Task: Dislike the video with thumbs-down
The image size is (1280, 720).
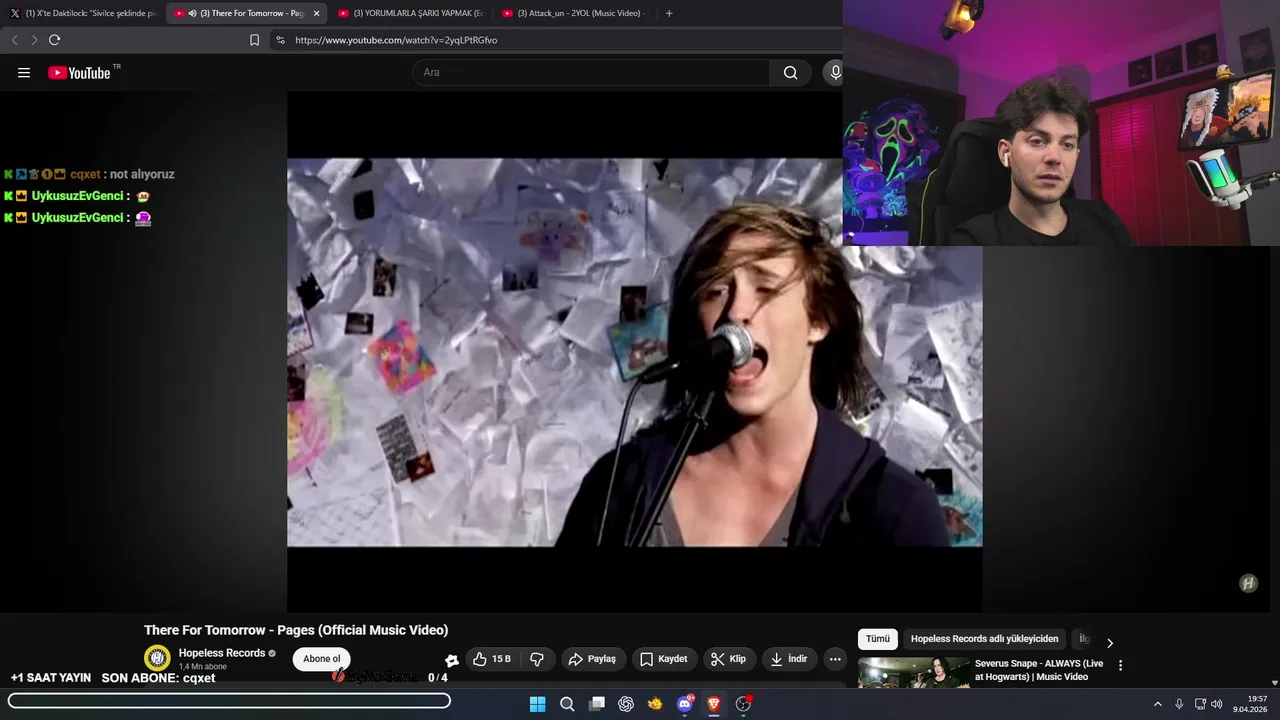Action: click(537, 659)
